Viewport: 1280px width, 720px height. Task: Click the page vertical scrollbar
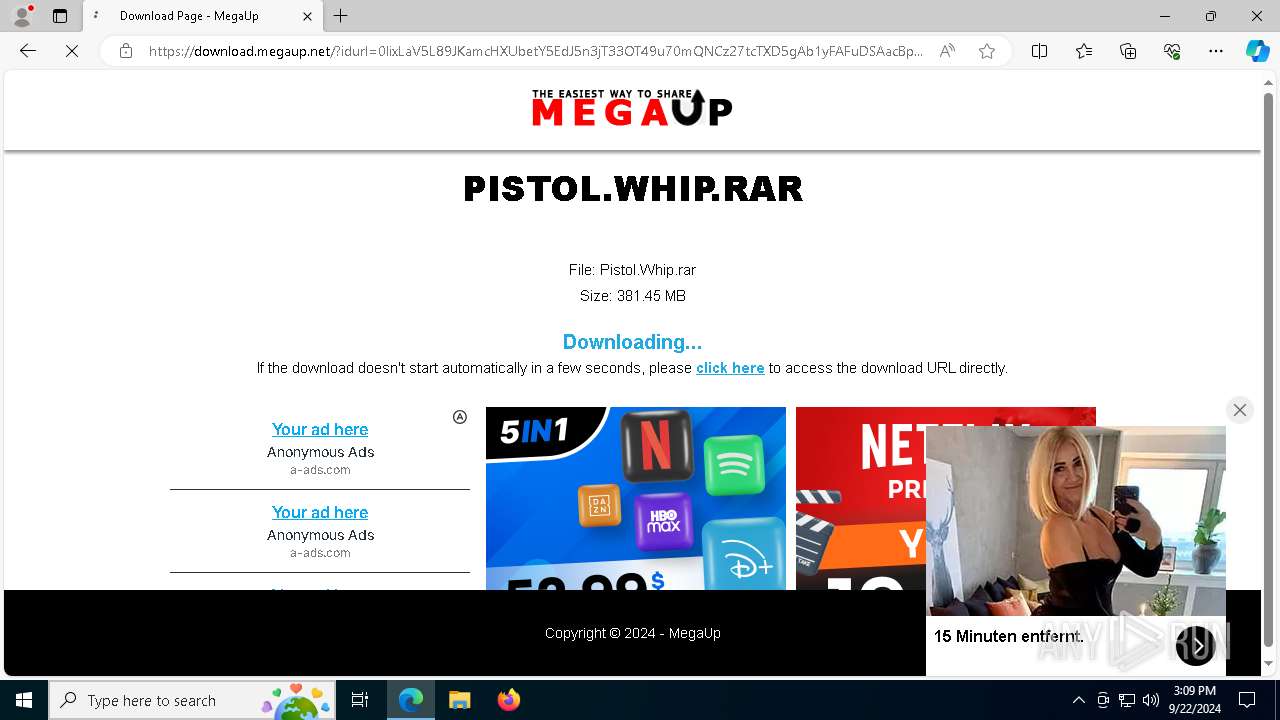click(x=1269, y=370)
